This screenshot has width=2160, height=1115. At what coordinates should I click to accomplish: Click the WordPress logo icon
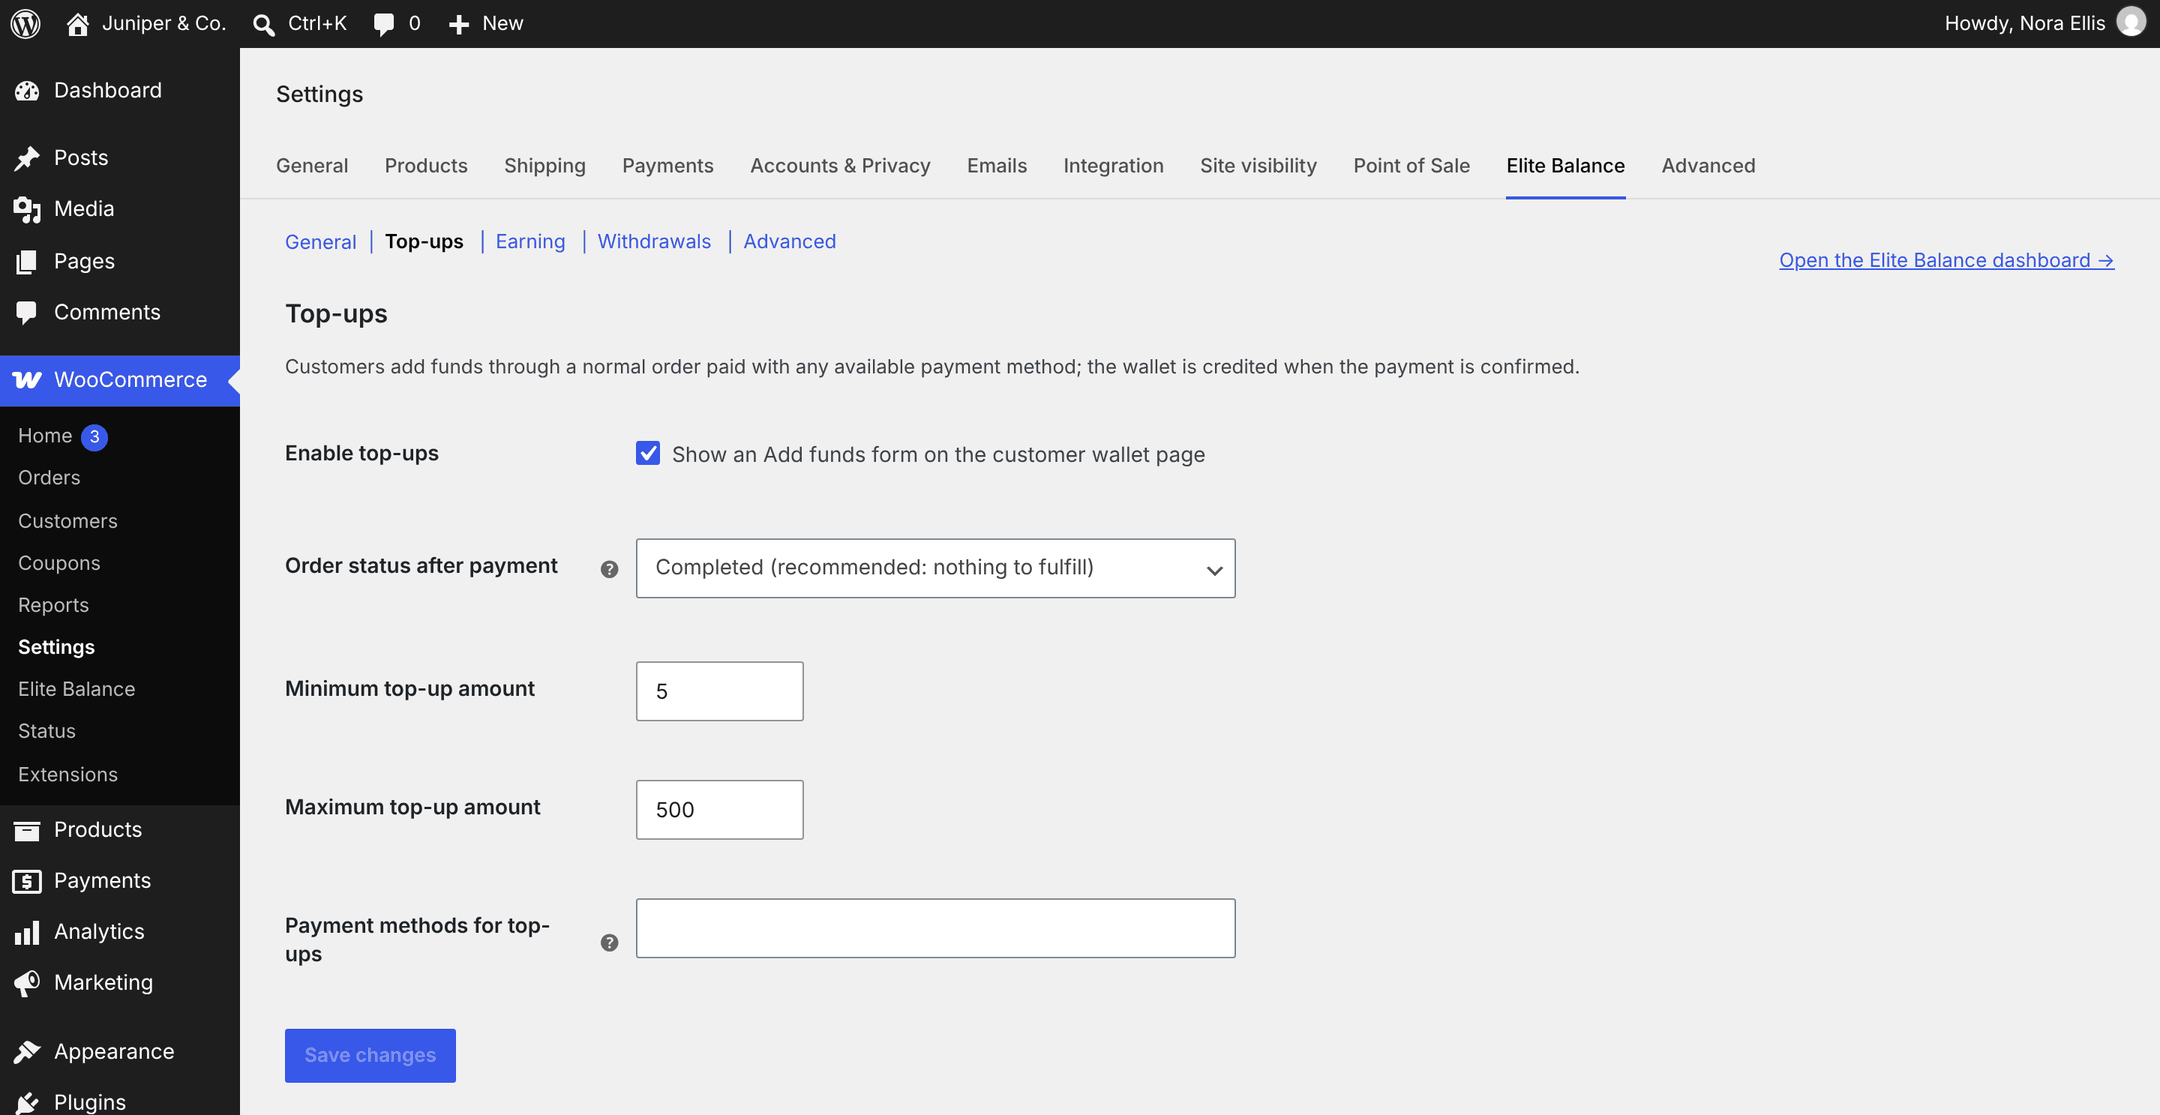point(26,23)
